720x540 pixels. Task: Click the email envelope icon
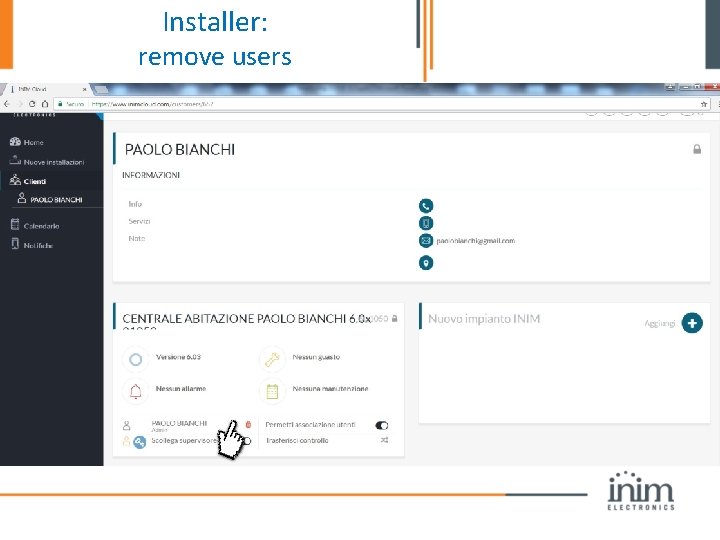426,241
